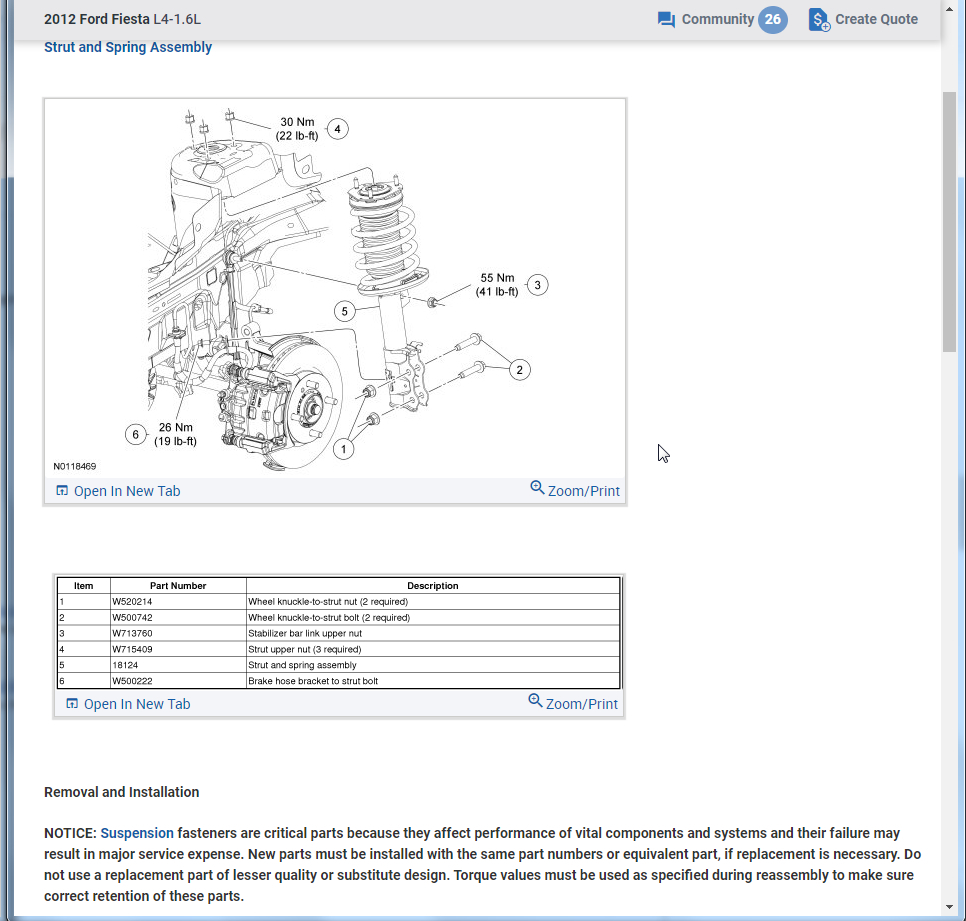Click the Community count badge 26
The image size is (966, 921).
[773, 20]
